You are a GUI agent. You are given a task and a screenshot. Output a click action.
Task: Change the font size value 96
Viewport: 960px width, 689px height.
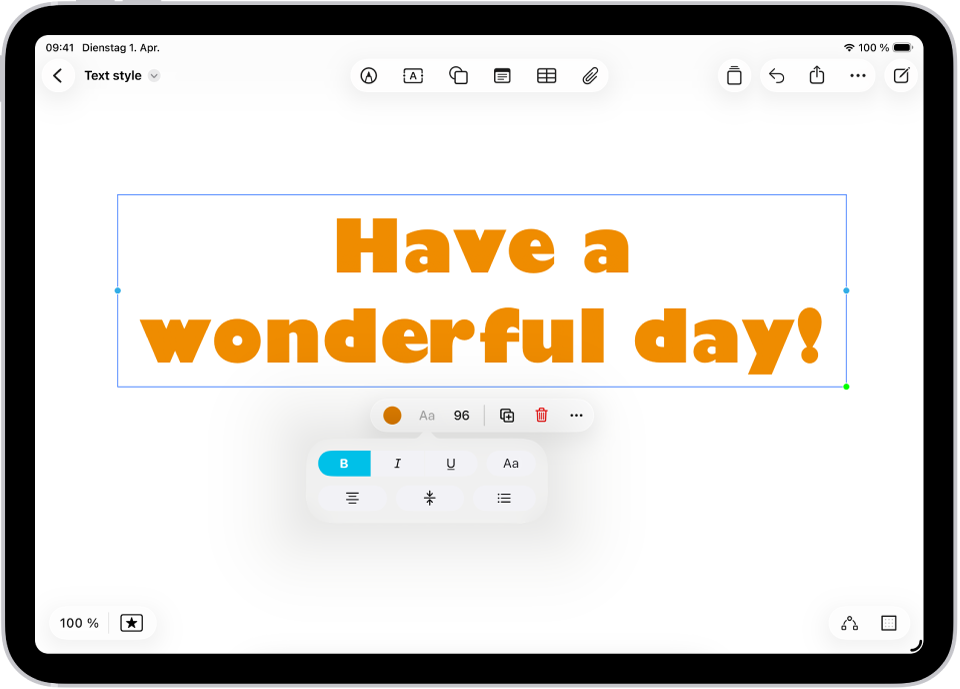(462, 416)
